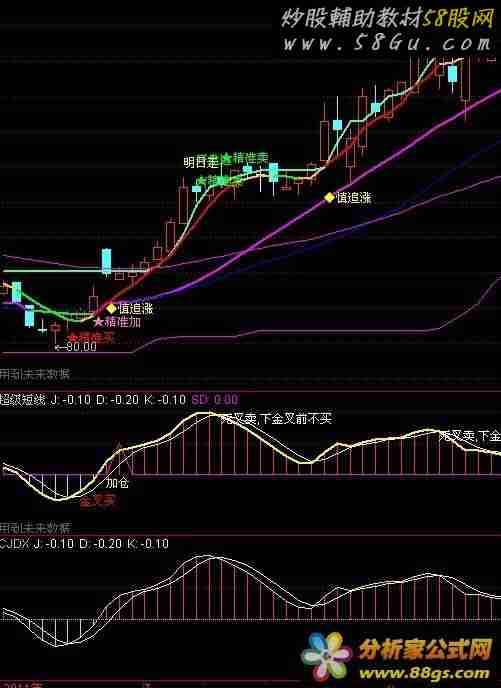Click the colorful flower logo of 分析家公式网
The image size is (501, 688).
[326, 657]
